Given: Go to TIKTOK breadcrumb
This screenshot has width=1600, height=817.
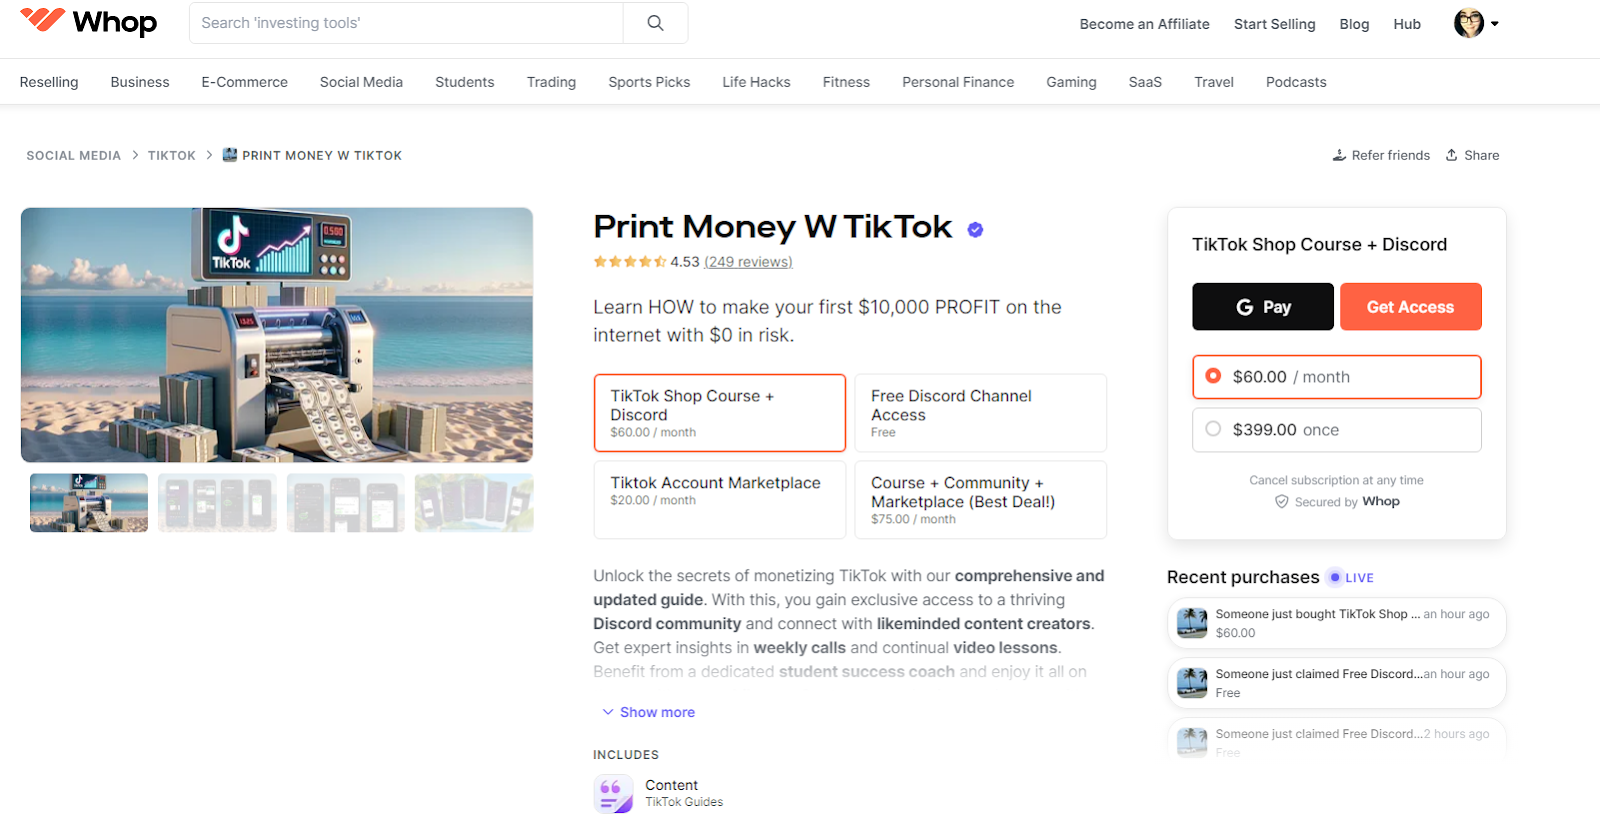Looking at the screenshot, I should click(x=172, y=155).
